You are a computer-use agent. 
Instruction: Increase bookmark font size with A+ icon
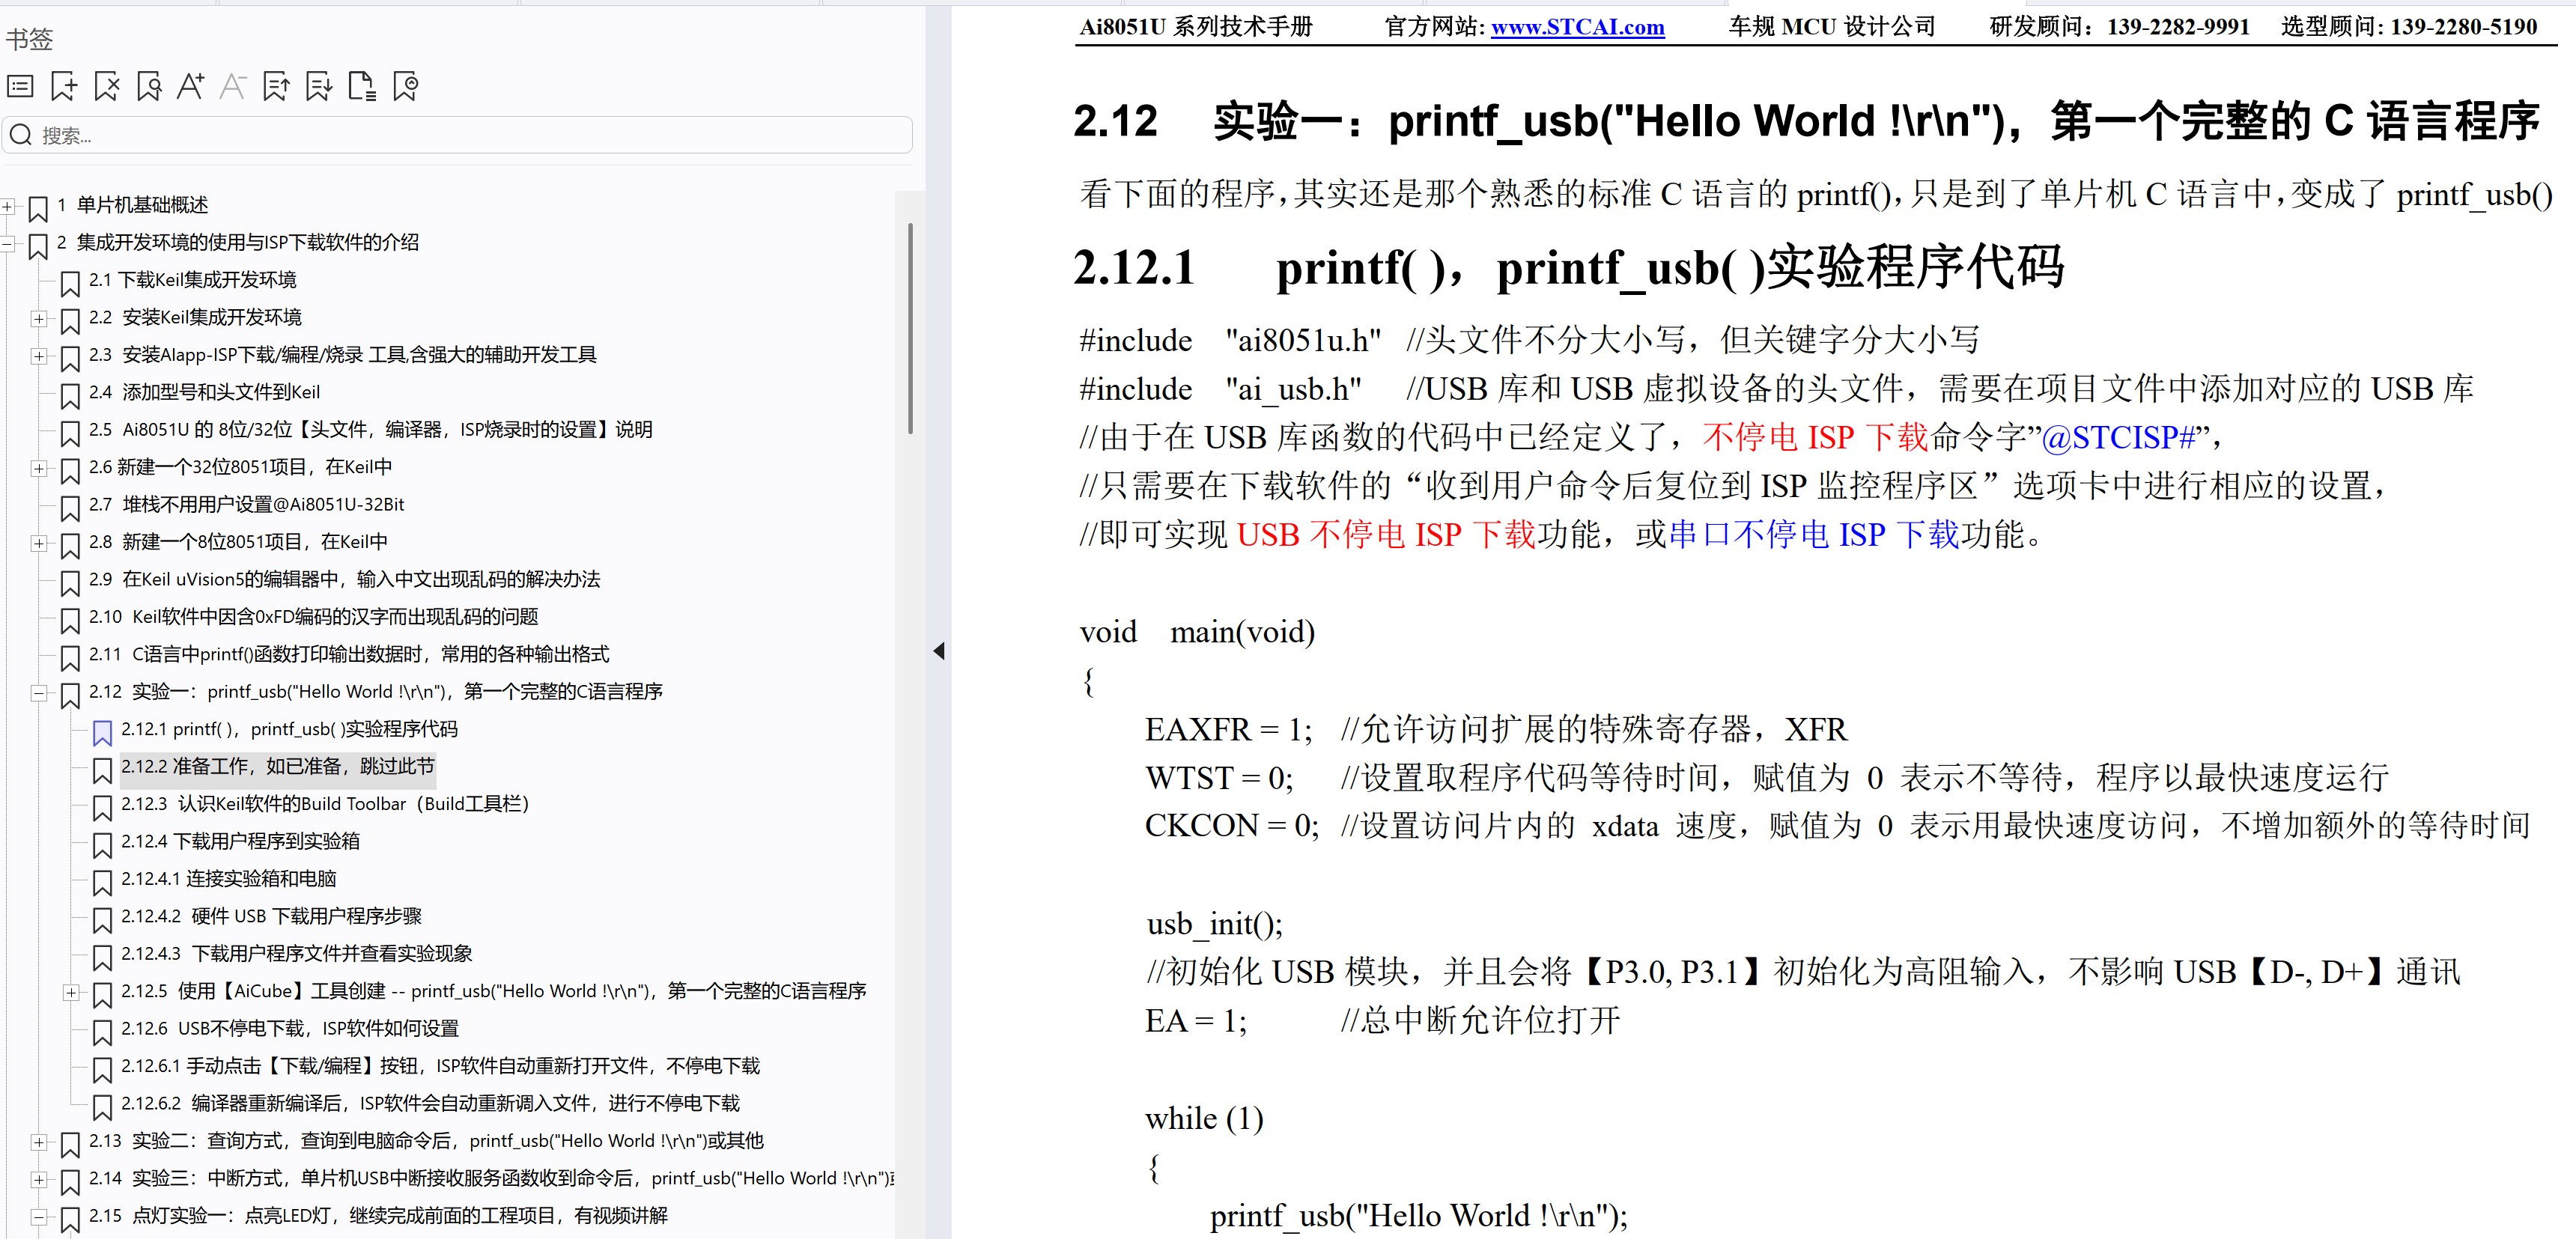pyautogui.click(x=190, y=86)
